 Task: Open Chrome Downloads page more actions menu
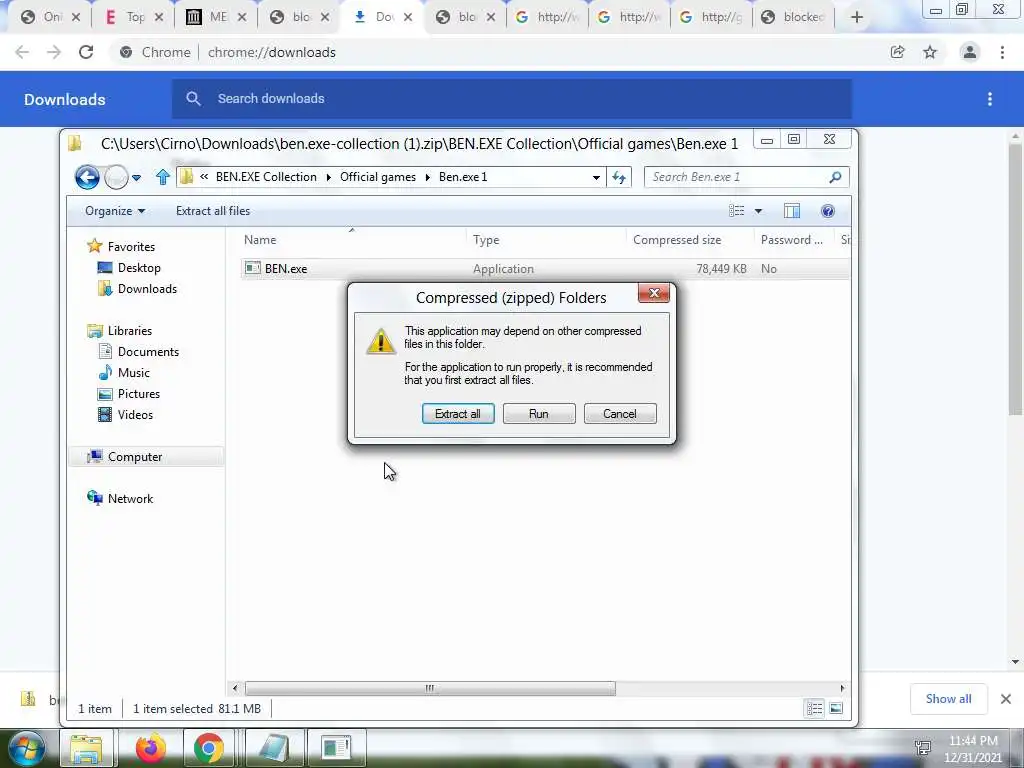coord(990,99)
